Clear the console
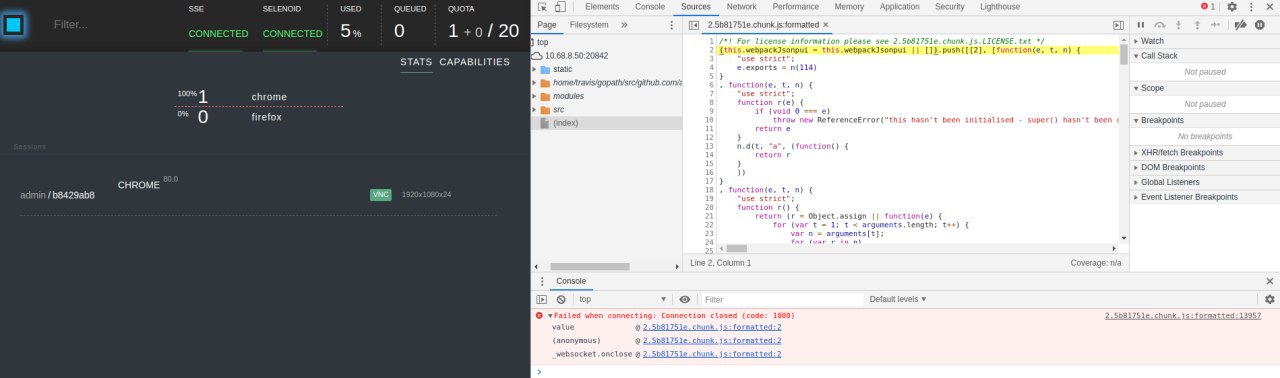The width and height of the screenshot is (1280, 378). tap(561, 299)
